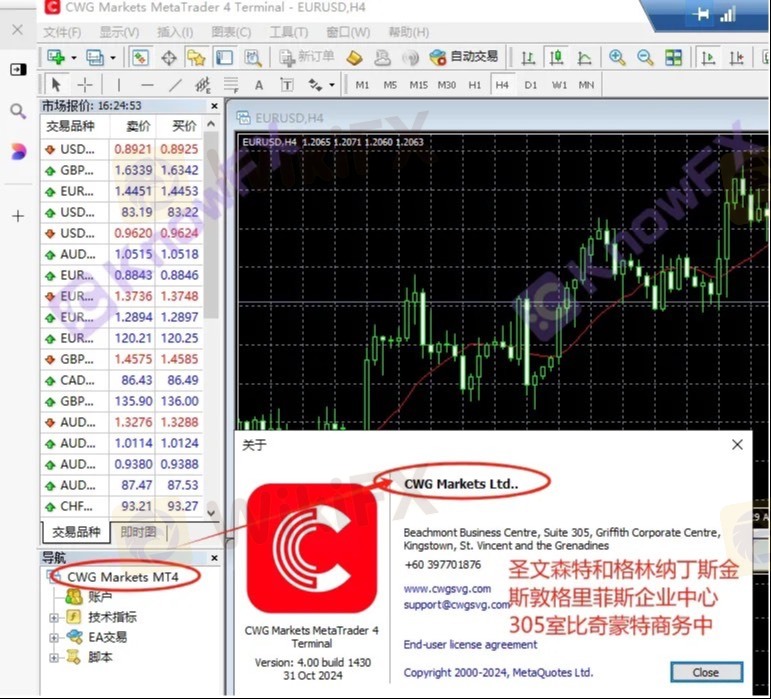The height and width of the screenshot is (699, 771).
Task: Switch to the 即时图 tab
Action: (139, 531)
